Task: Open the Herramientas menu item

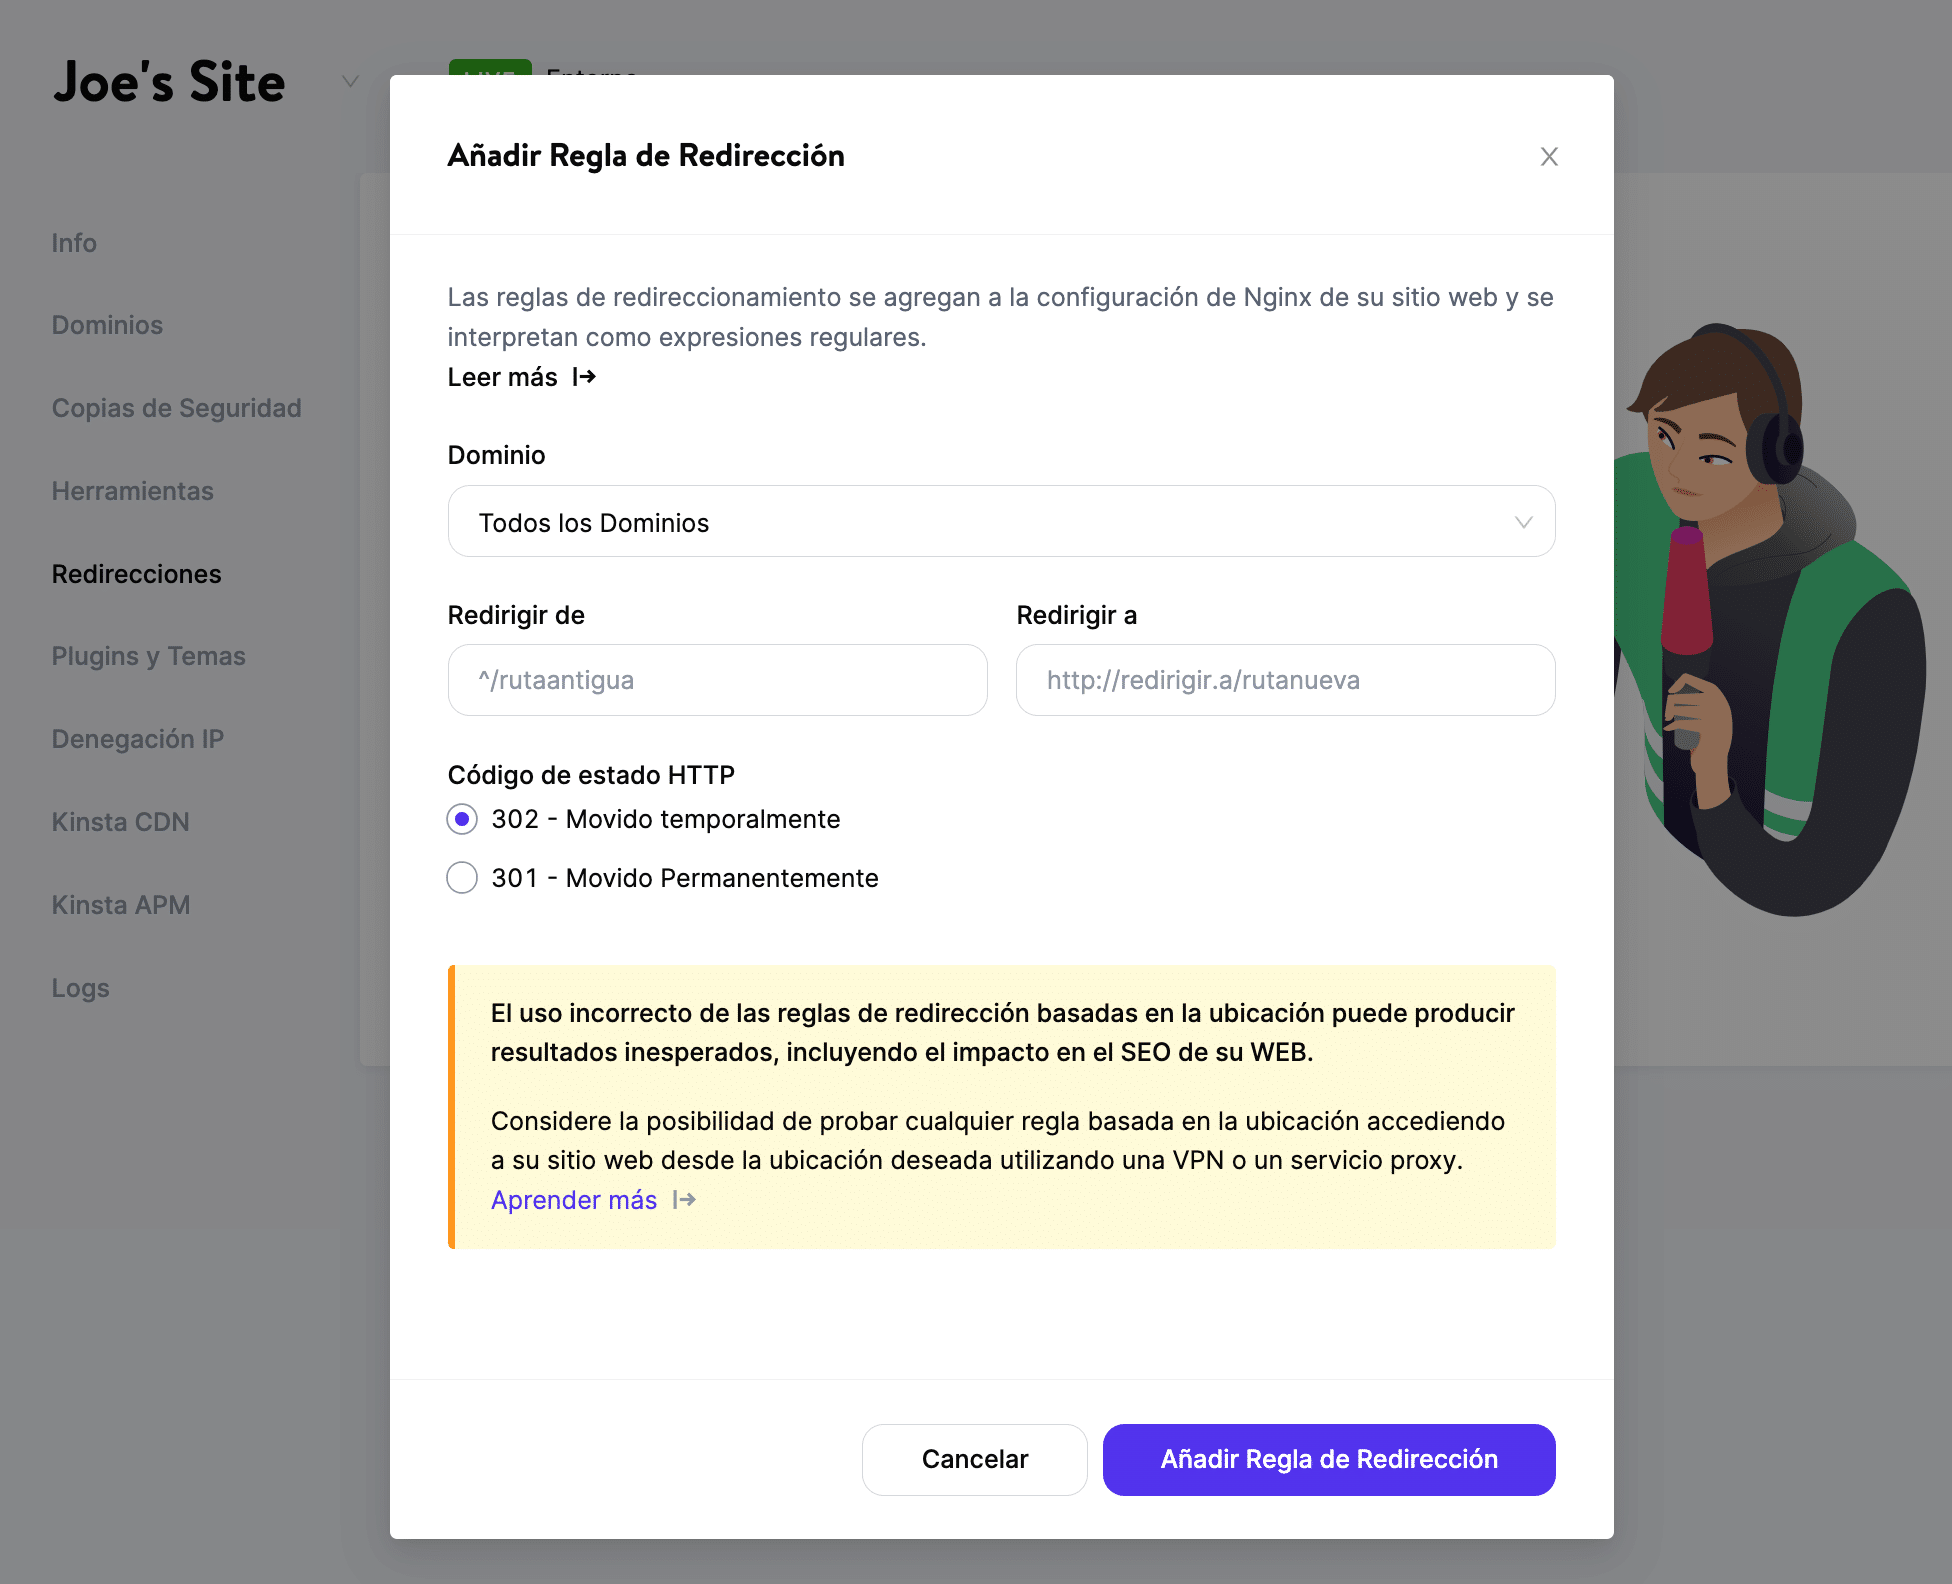Action: [132, 491]
